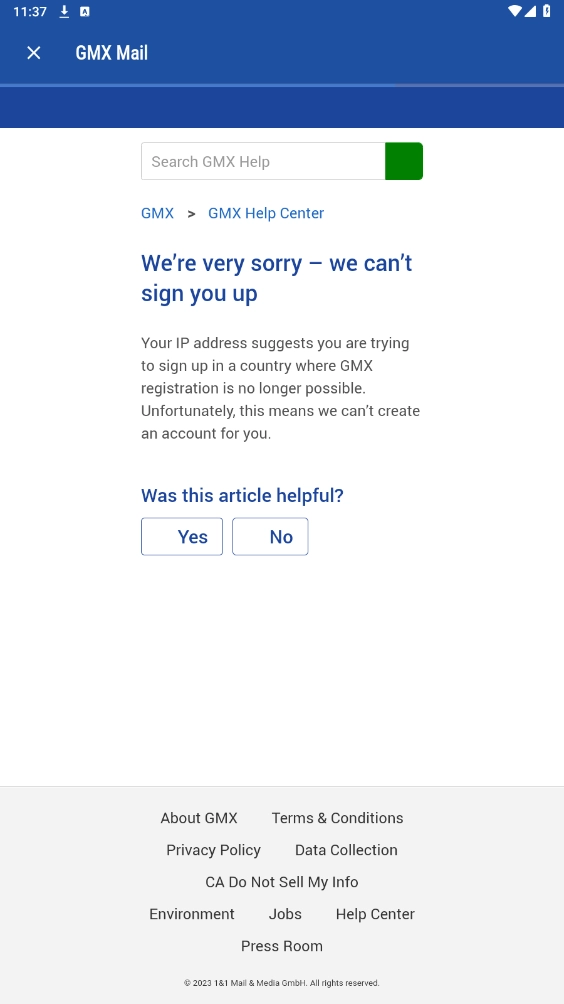Viewport: 564px width, 1004px height.
Task: Tap the Wi-Fi status icon
Action: click(515, 11)
